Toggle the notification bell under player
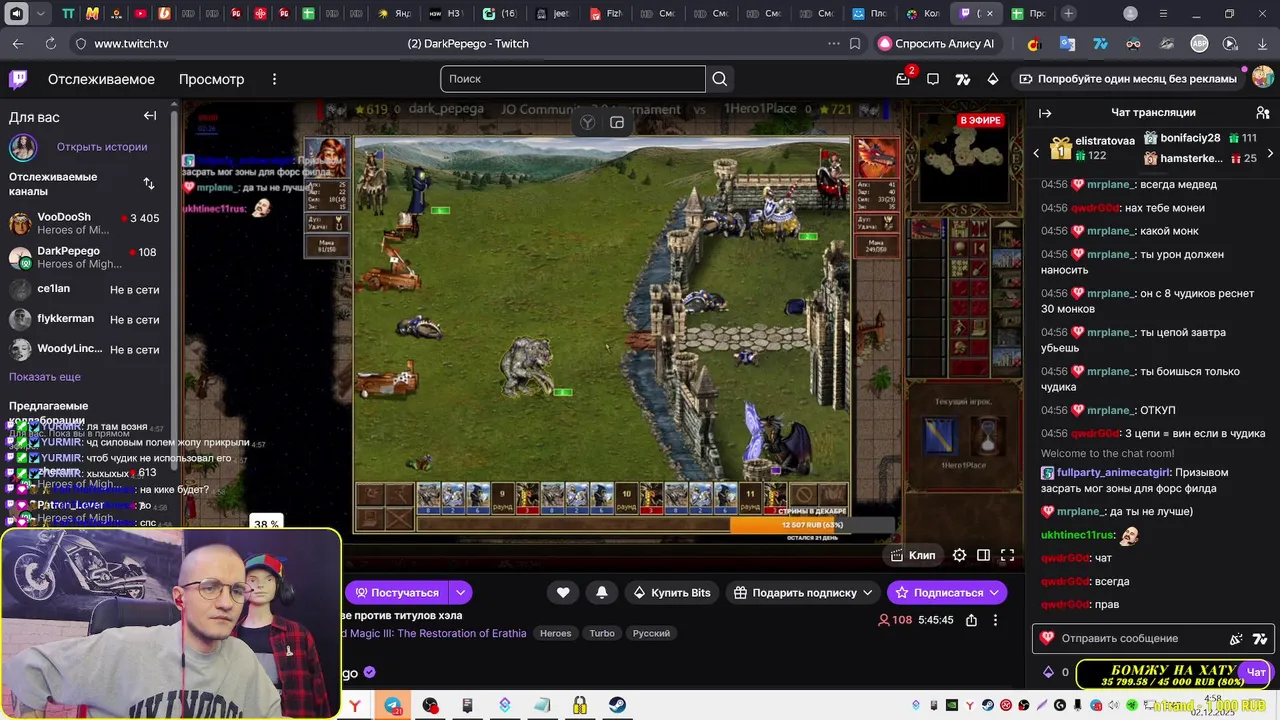The height and width of the screenshot is (720, 1280). [602, 593]
